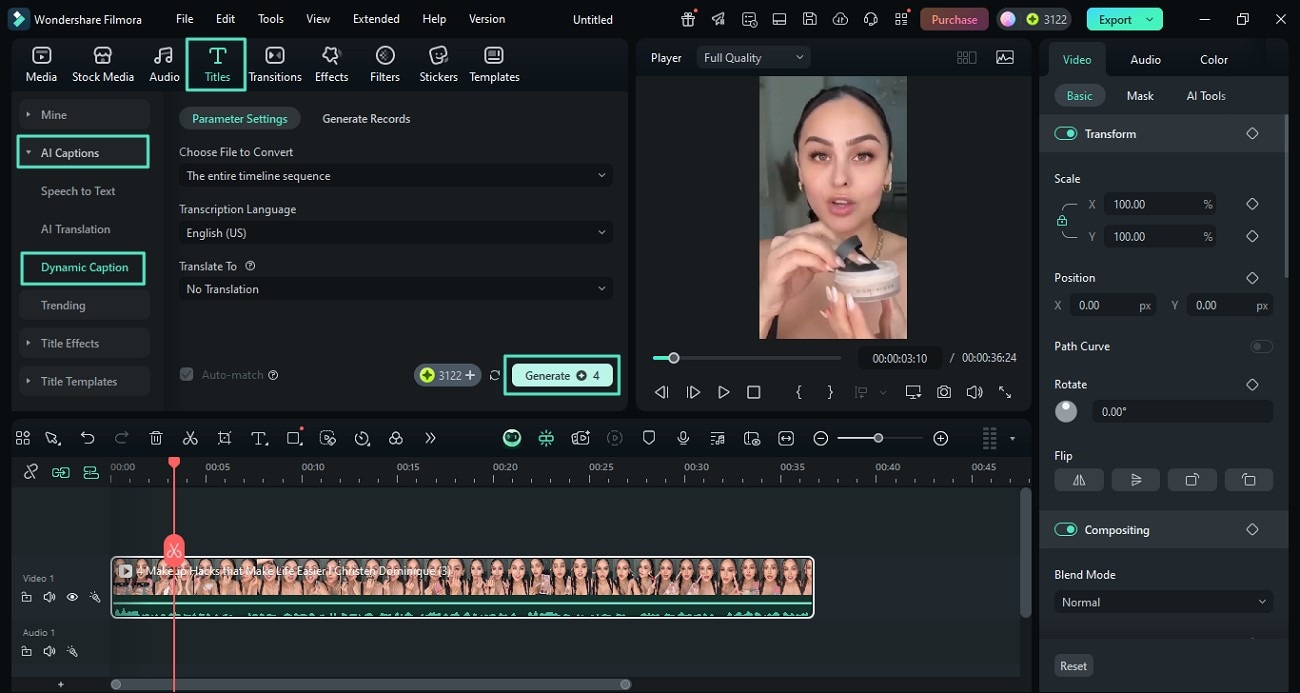
Task: Switch to the Mask sub-tab
Action: 1140,96
